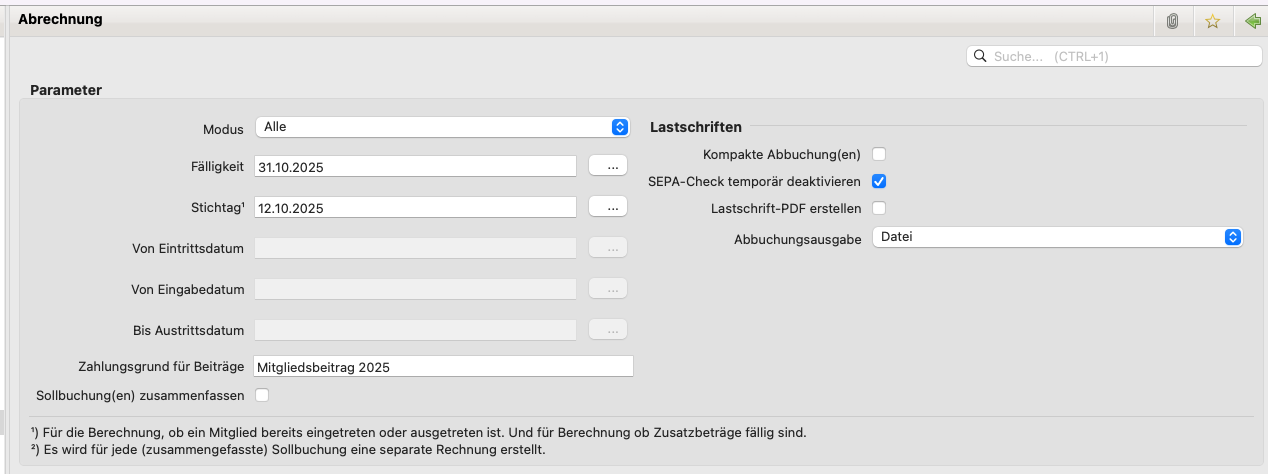Click the Von Eintrittsdatum ellipsis button
The image size is (1268, 474).
[608, 248]
